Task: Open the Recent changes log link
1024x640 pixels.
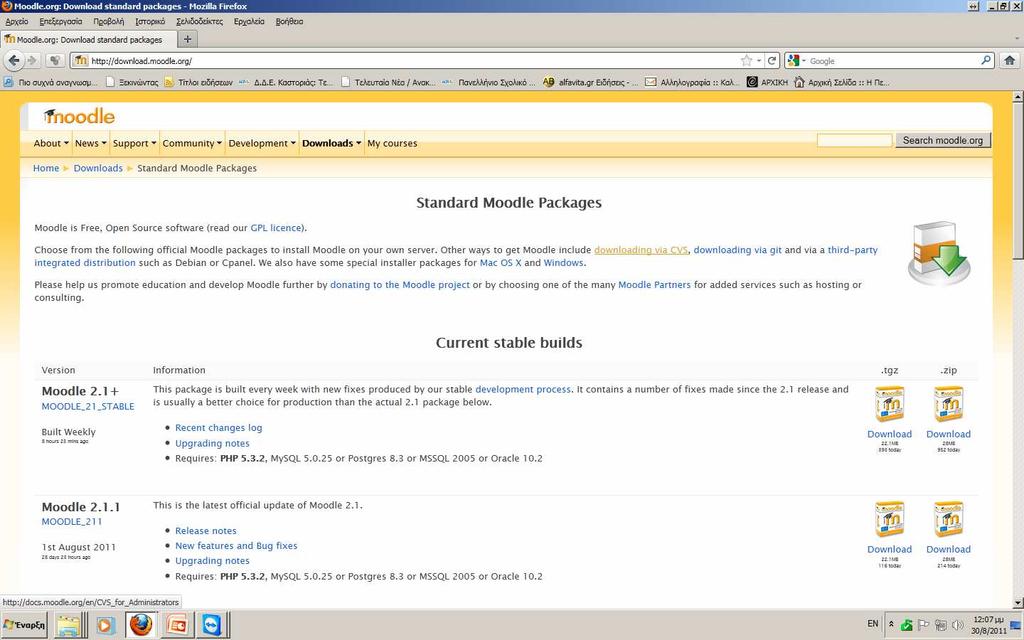Action: pyautogui.click(x=218, y=428)
